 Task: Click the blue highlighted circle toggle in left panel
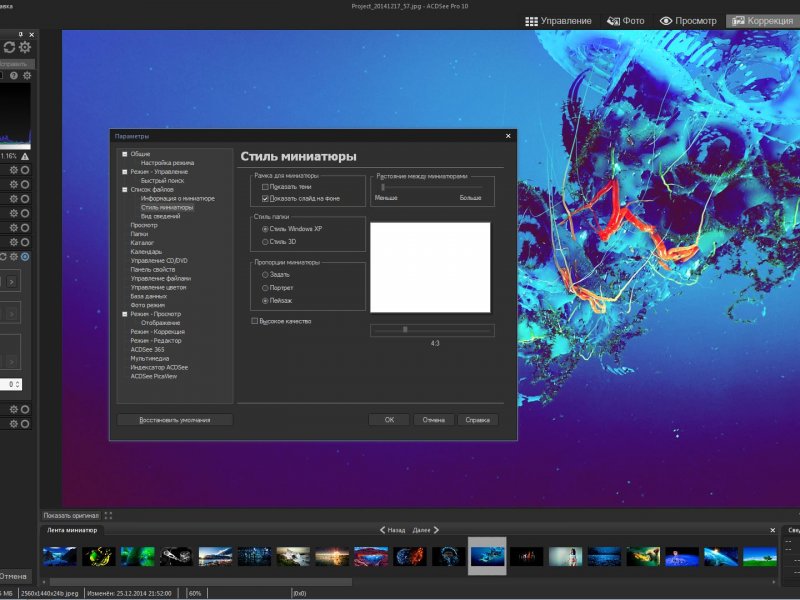[x=25, y=257]
